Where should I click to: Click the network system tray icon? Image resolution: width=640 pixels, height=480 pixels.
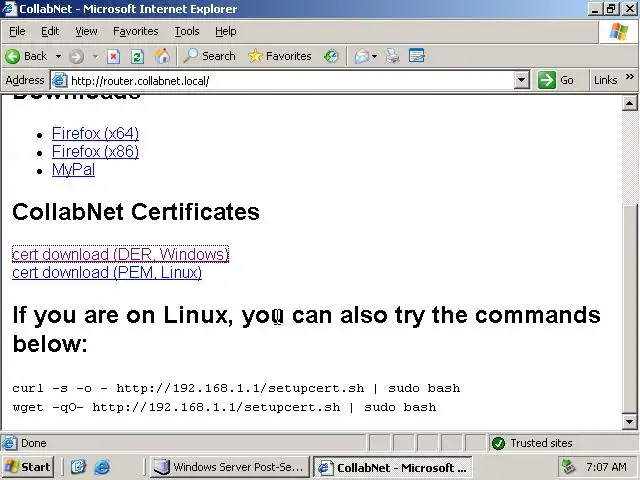[569, 467]
